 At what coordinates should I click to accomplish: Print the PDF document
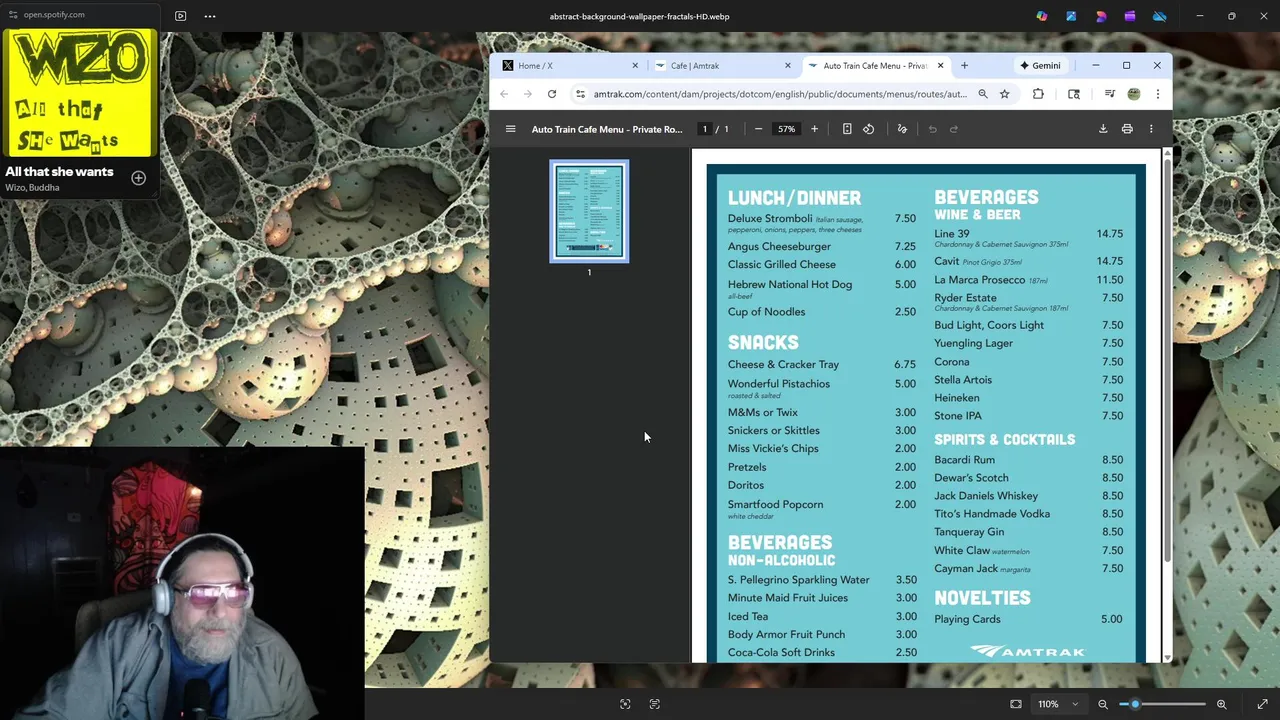coord(1127,129)
